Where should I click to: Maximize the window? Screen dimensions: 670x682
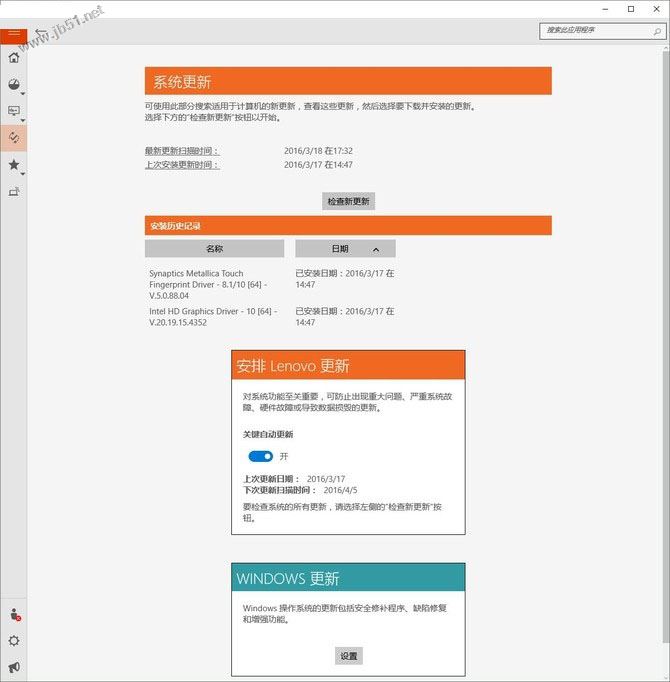[x=631, y=9]
